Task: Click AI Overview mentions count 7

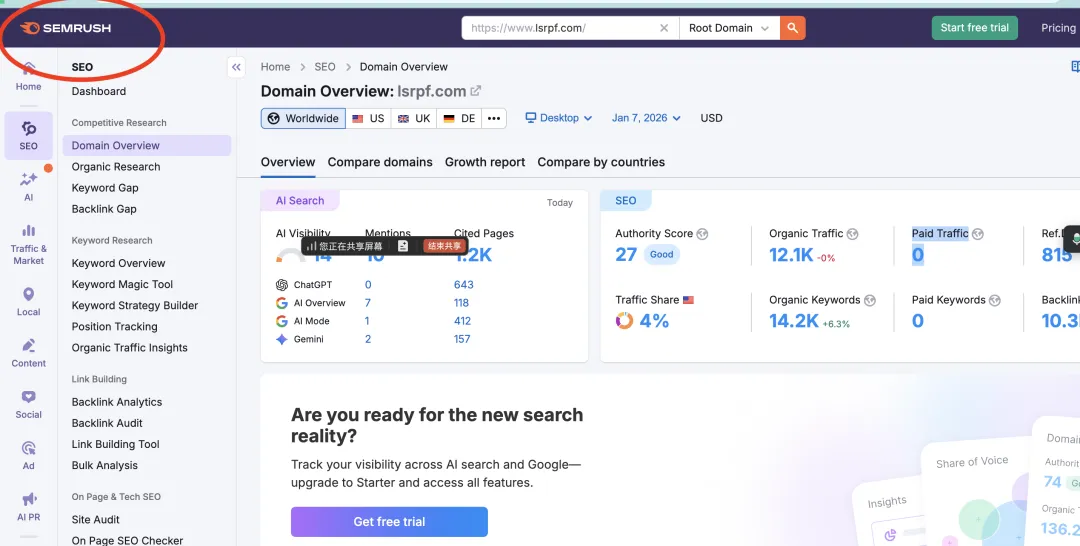Action: [368, 303]
